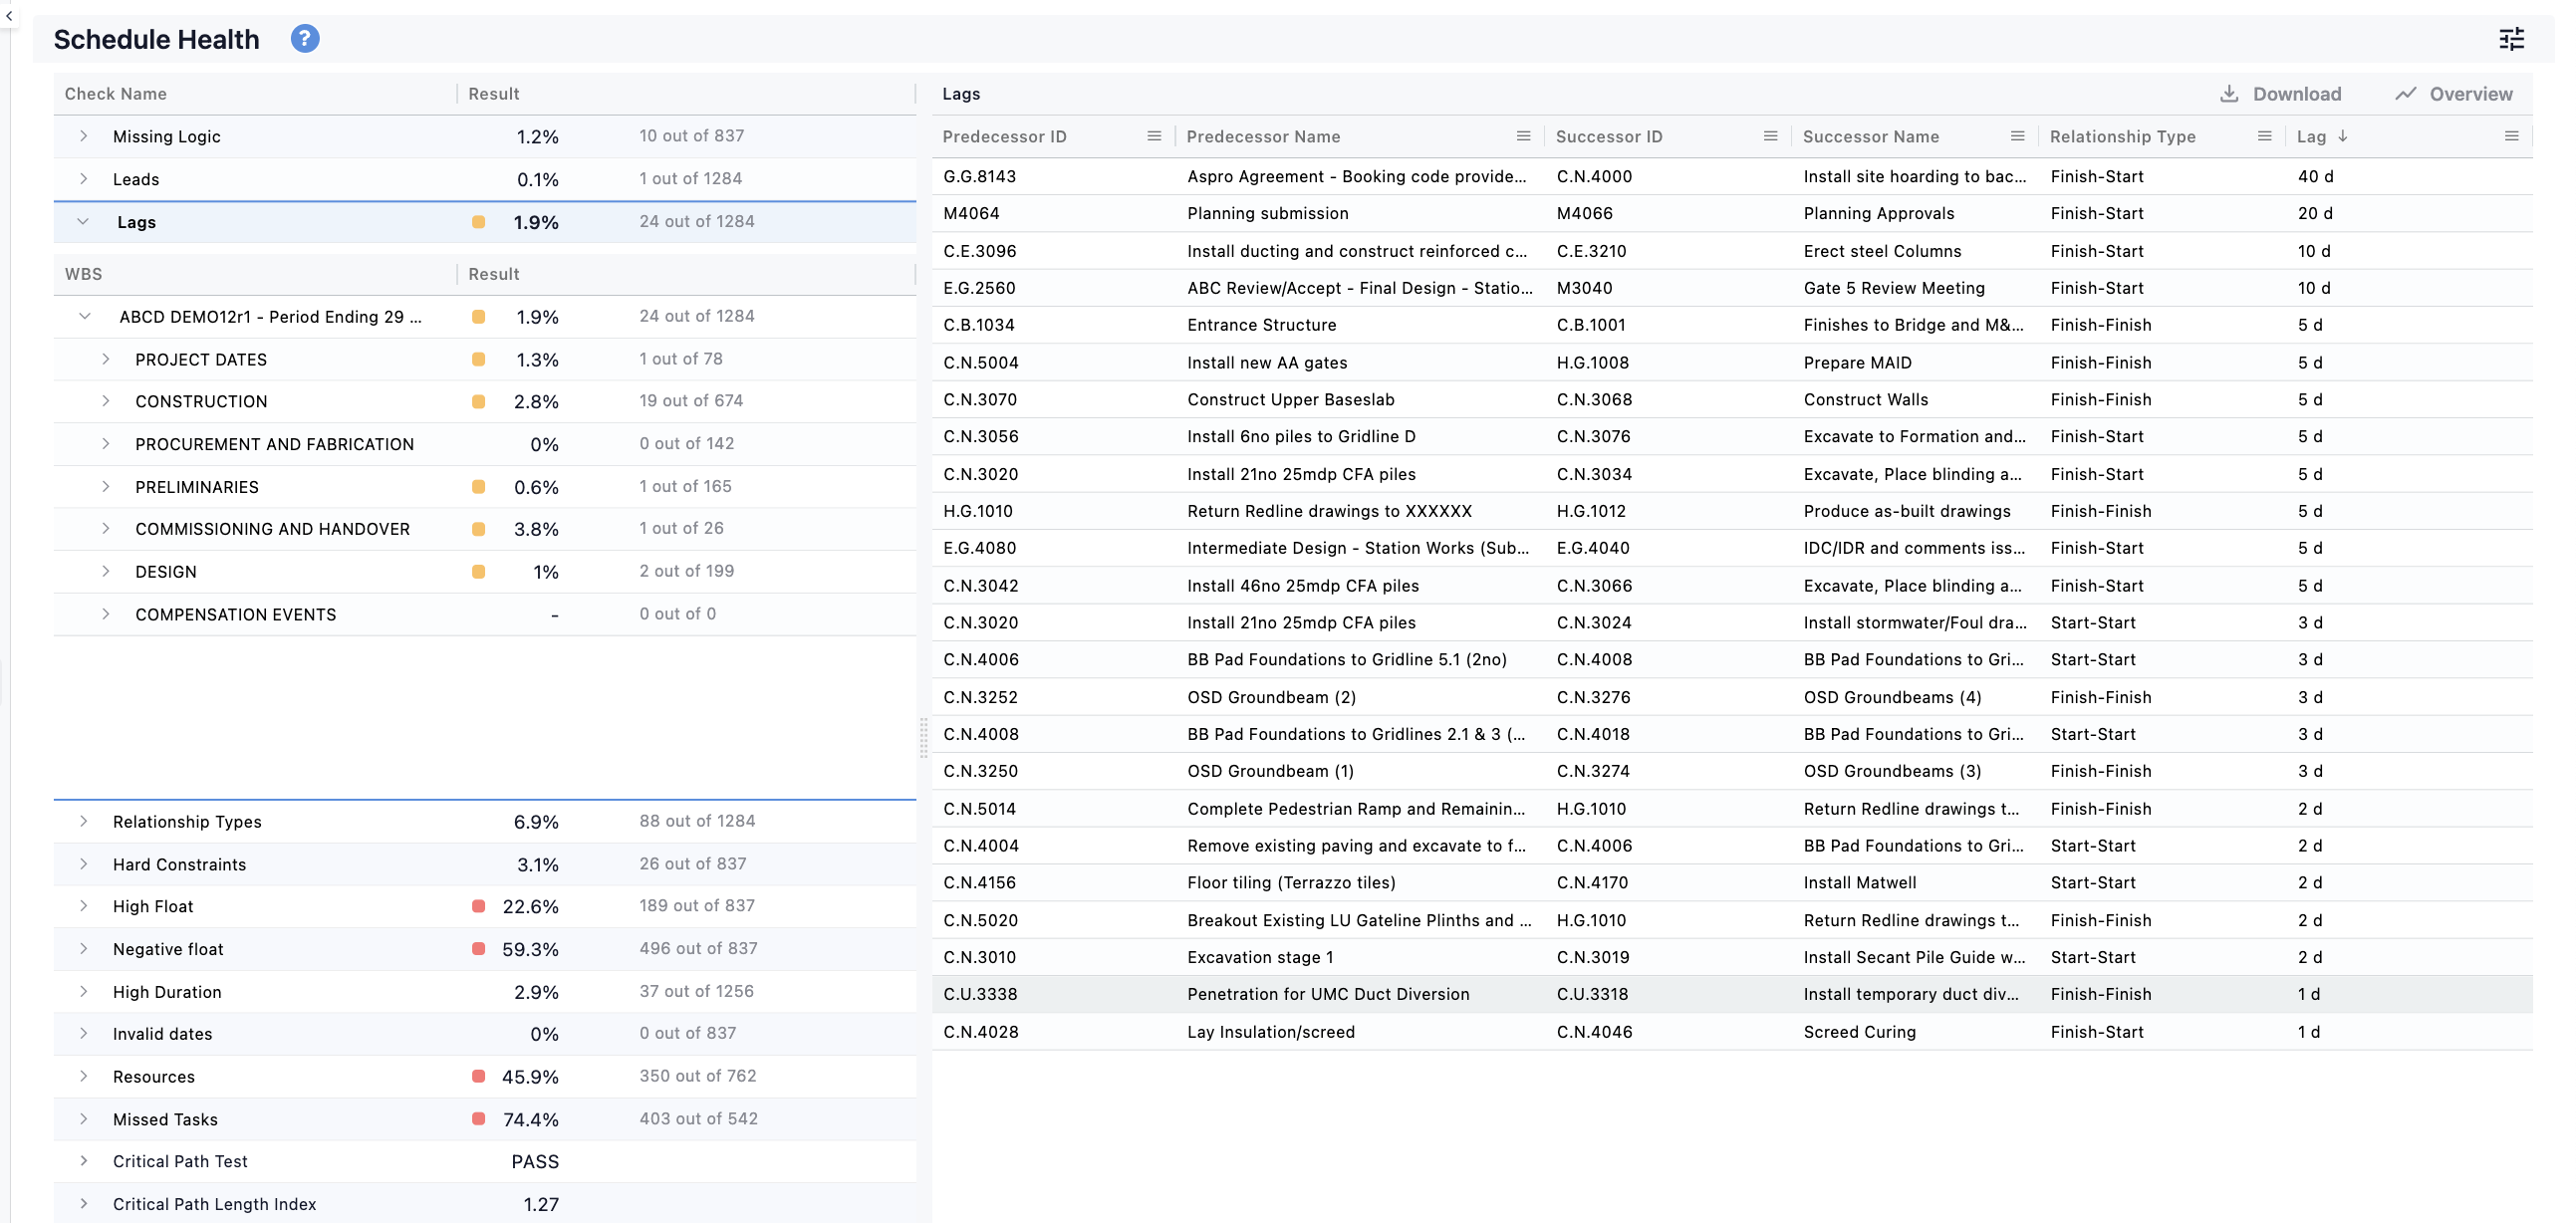This screenshot has height=1223, width=2576.
Task: Sort by Successor Name header
Action: [1870, 136]
